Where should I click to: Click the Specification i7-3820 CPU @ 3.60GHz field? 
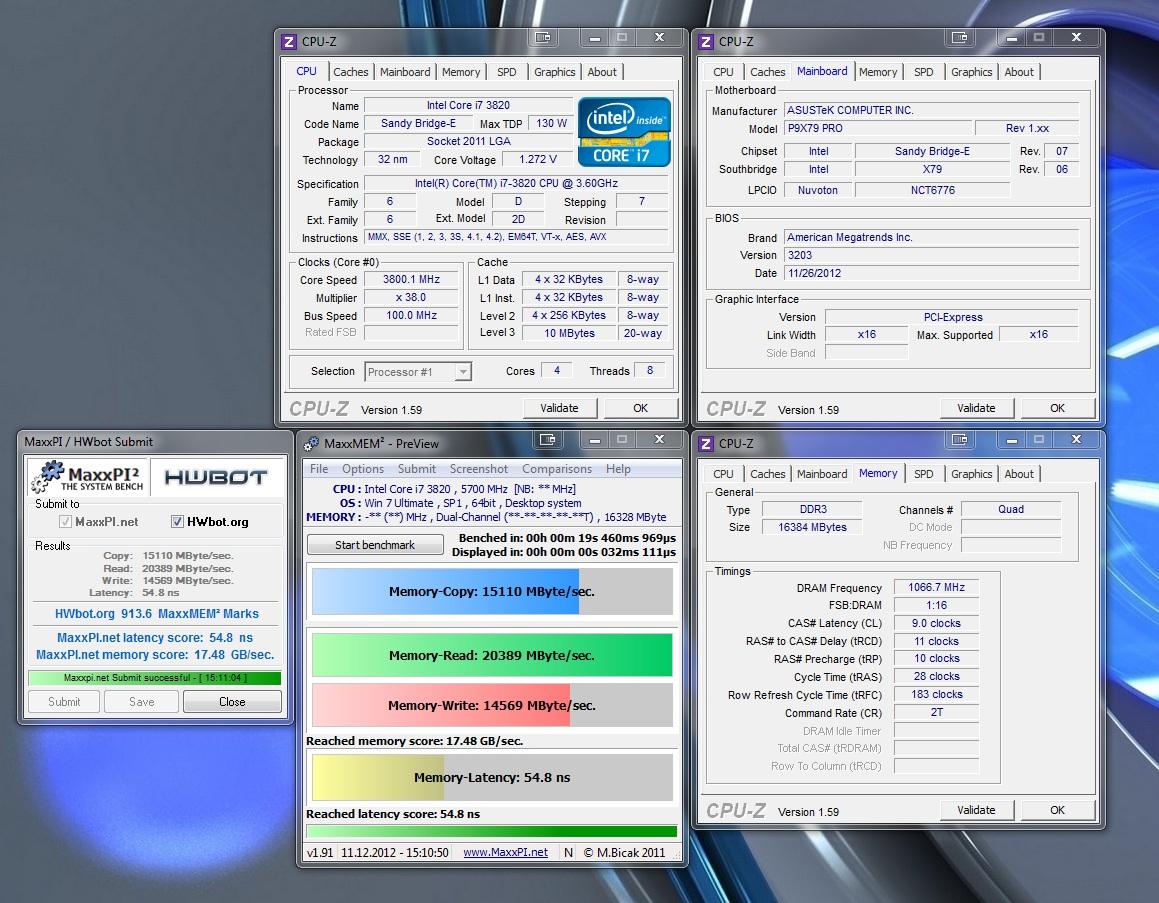[x=516, y=183]
